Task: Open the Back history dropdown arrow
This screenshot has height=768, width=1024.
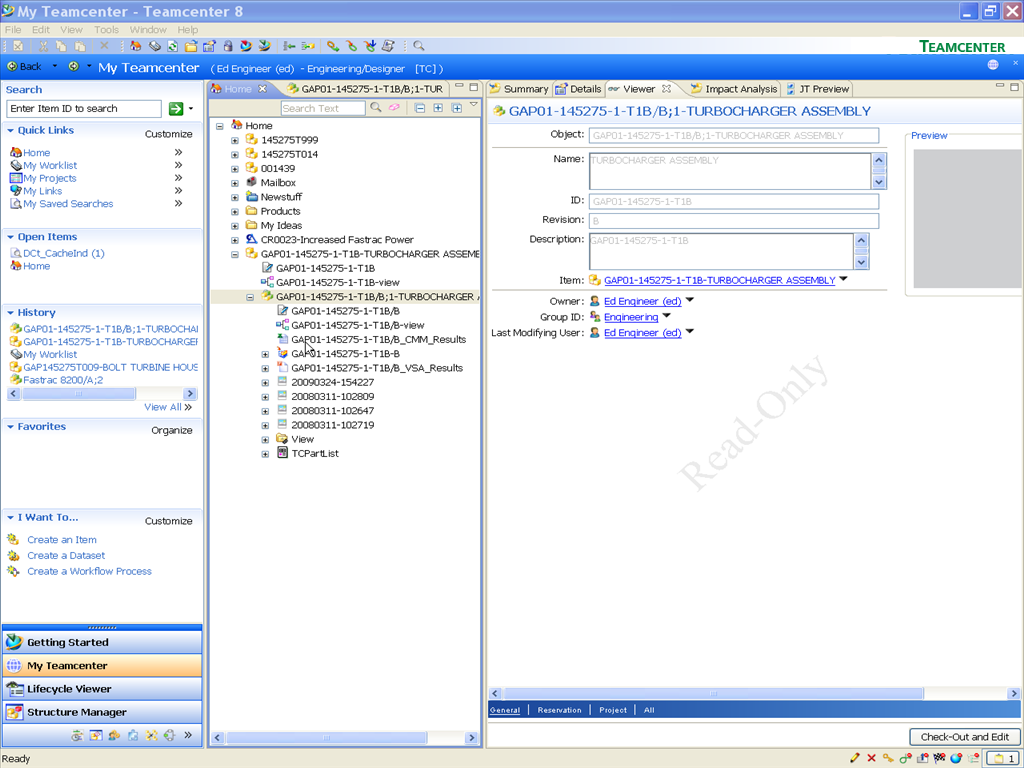Action: click(55, 66)
